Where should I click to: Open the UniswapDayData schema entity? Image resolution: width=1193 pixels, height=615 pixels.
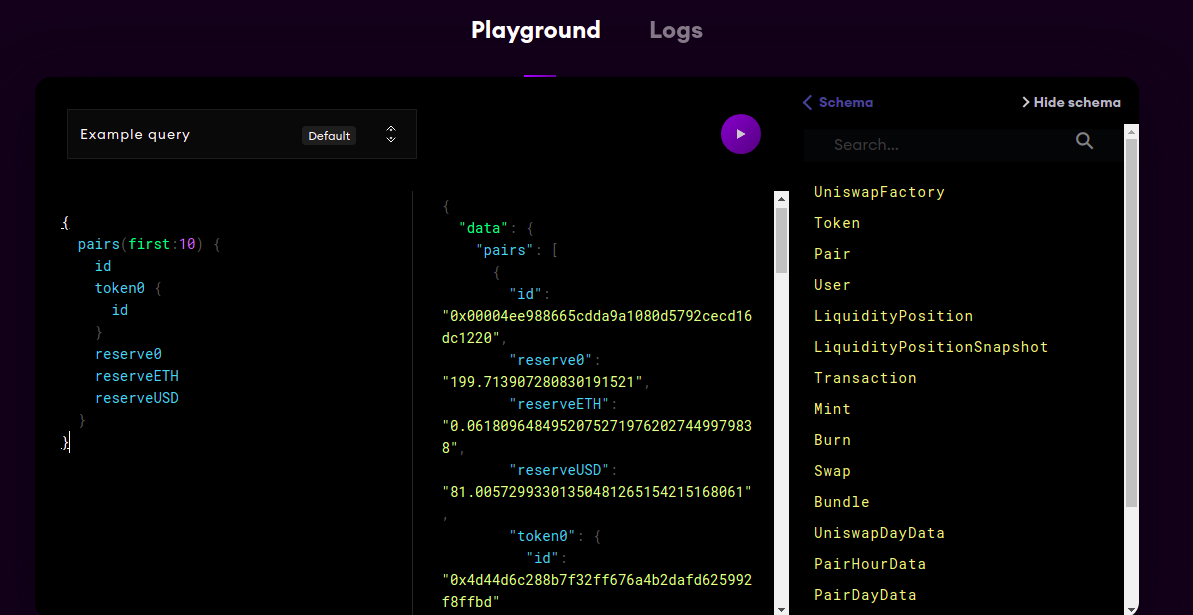(x=879, y=533)
